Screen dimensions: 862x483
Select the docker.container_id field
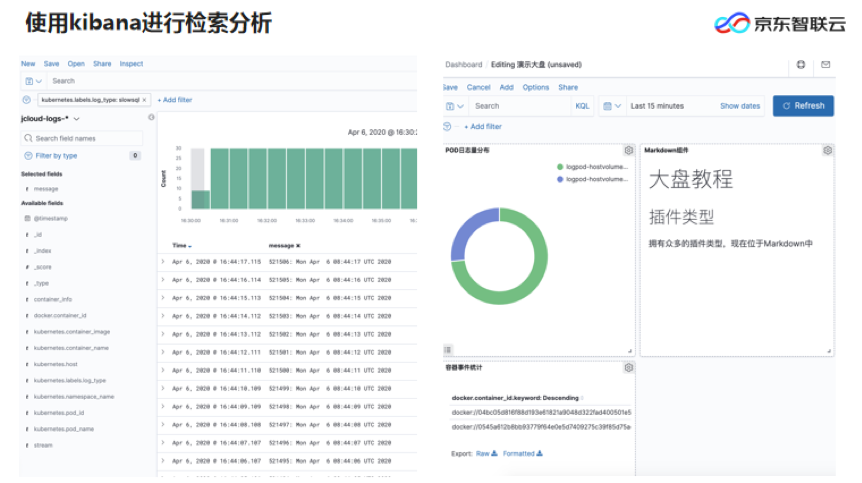click(x=60, y=315)
